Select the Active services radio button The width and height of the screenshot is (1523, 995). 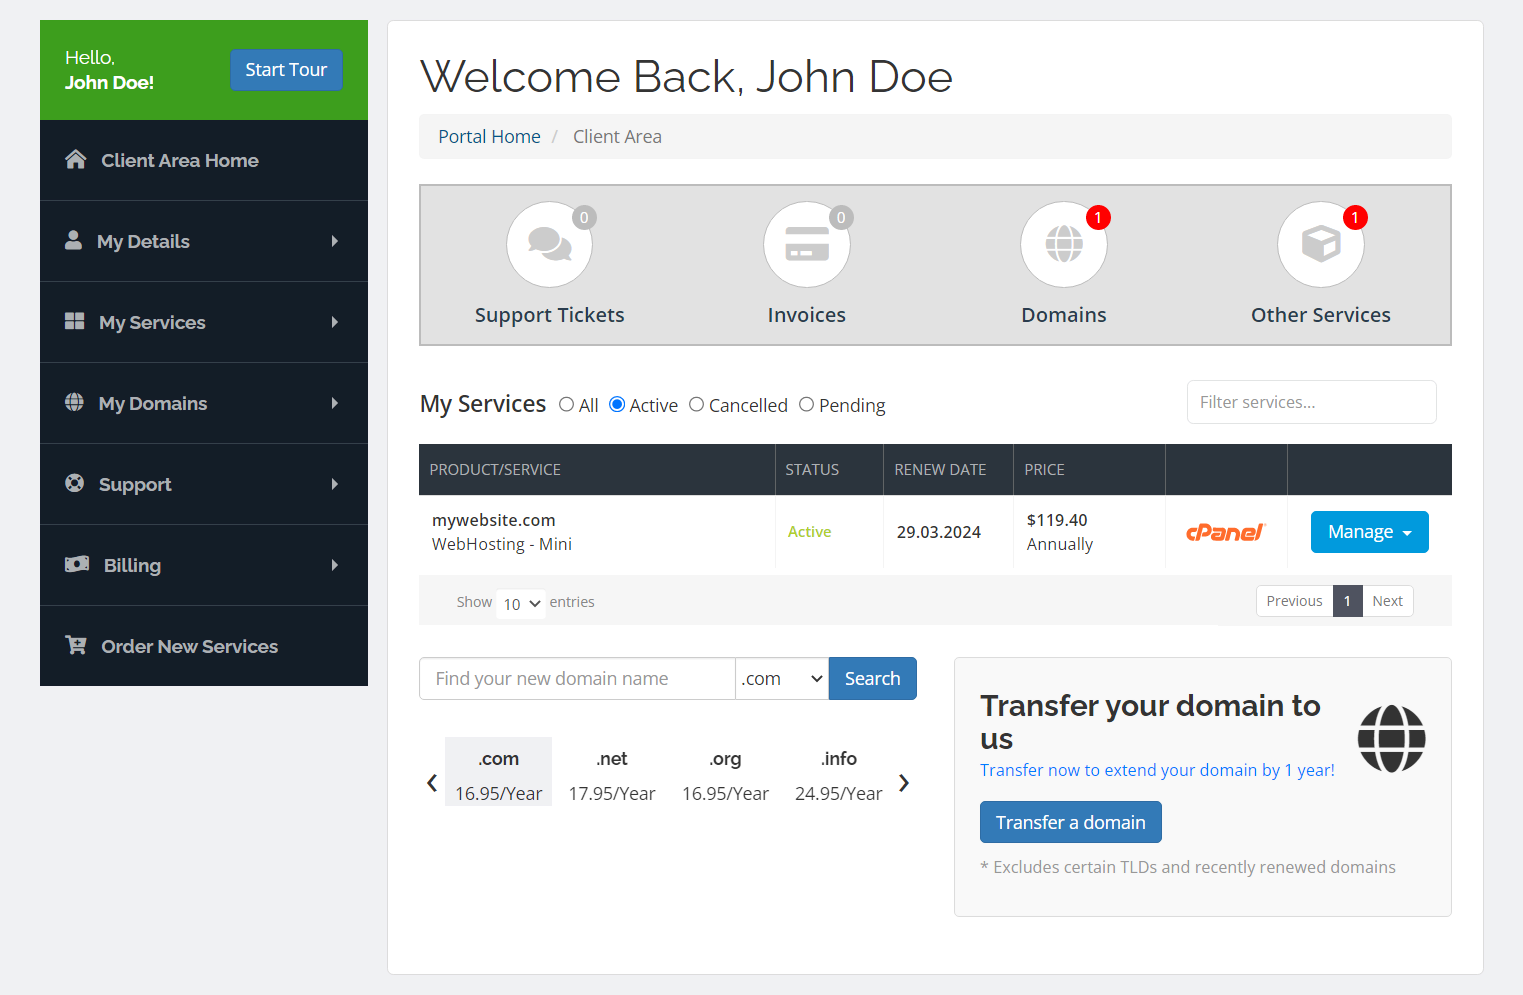pyautogui.click(x=617, y=404)
